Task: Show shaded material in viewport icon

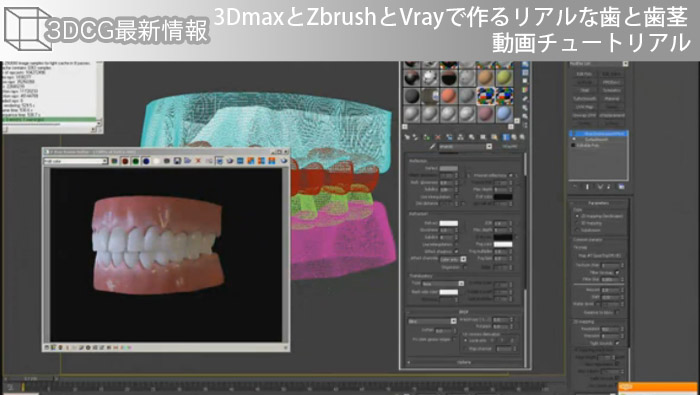Action: (x=494, y=137)
